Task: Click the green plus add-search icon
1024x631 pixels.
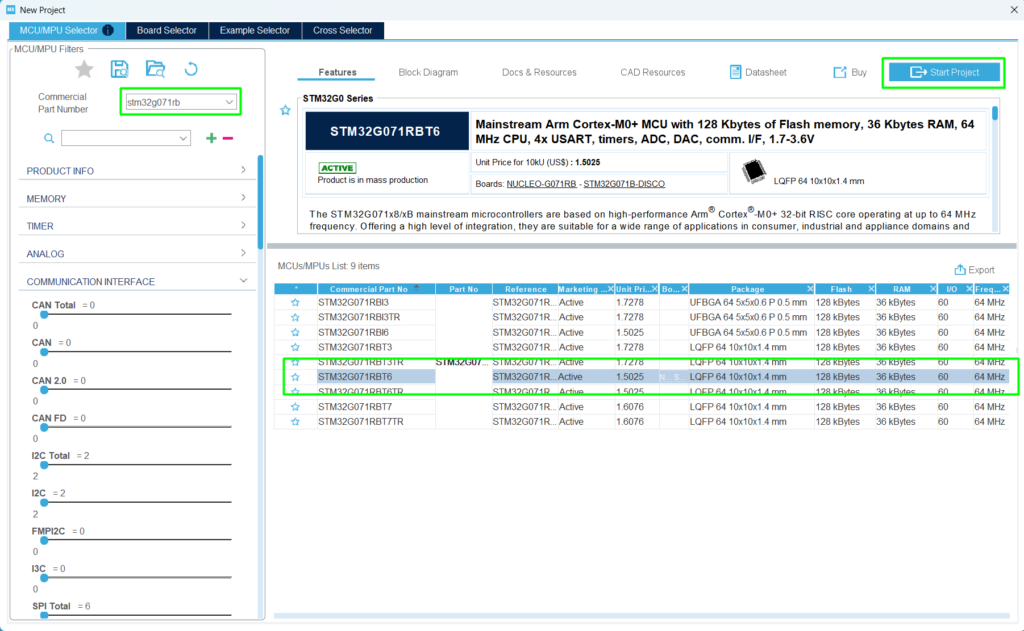Action: tap(211, 138)
